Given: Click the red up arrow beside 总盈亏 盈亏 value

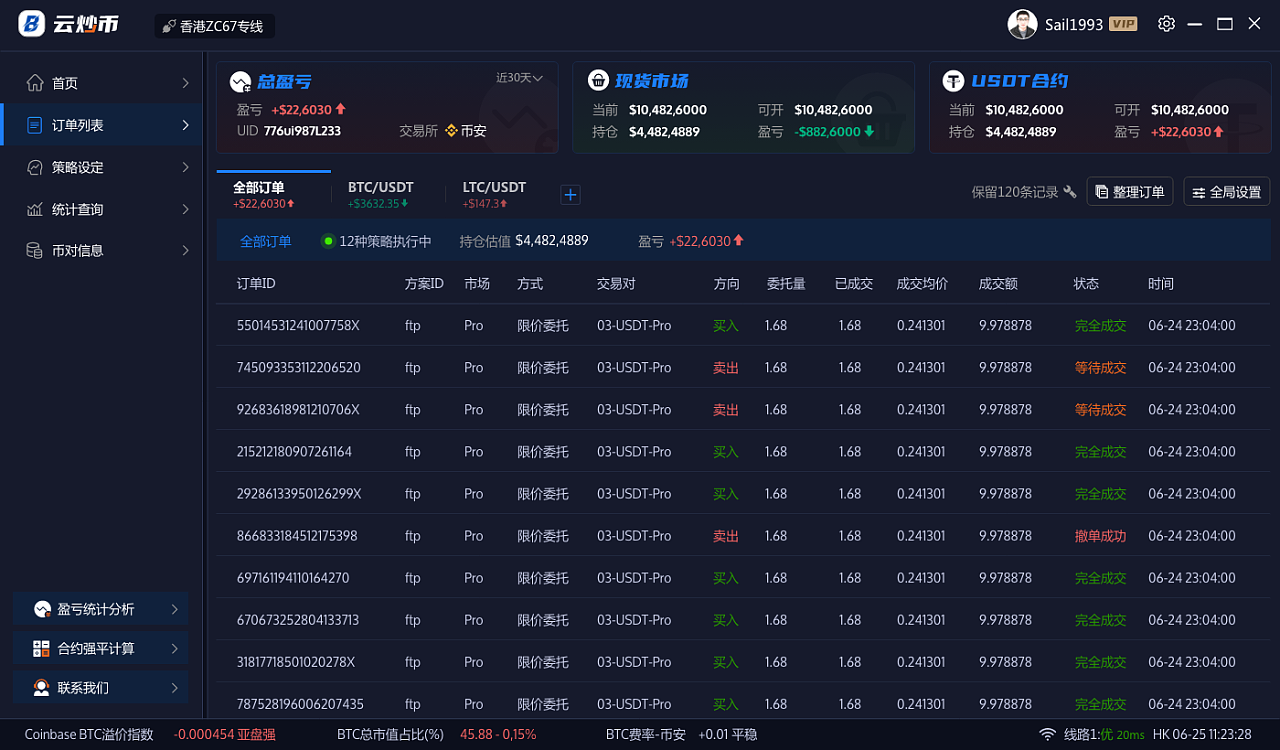Looking at the screenshot, I should tap(340, 109).
